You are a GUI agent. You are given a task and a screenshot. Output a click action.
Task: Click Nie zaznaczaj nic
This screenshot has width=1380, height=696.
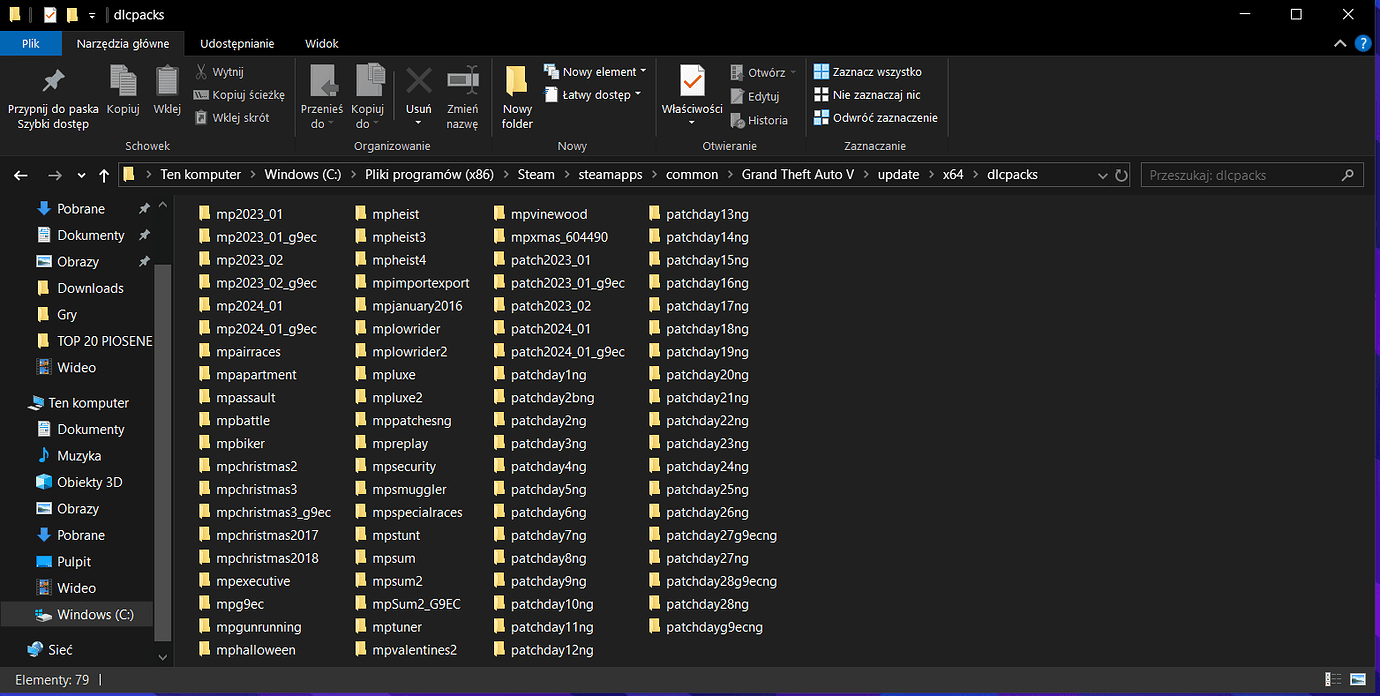coord(873,94)
